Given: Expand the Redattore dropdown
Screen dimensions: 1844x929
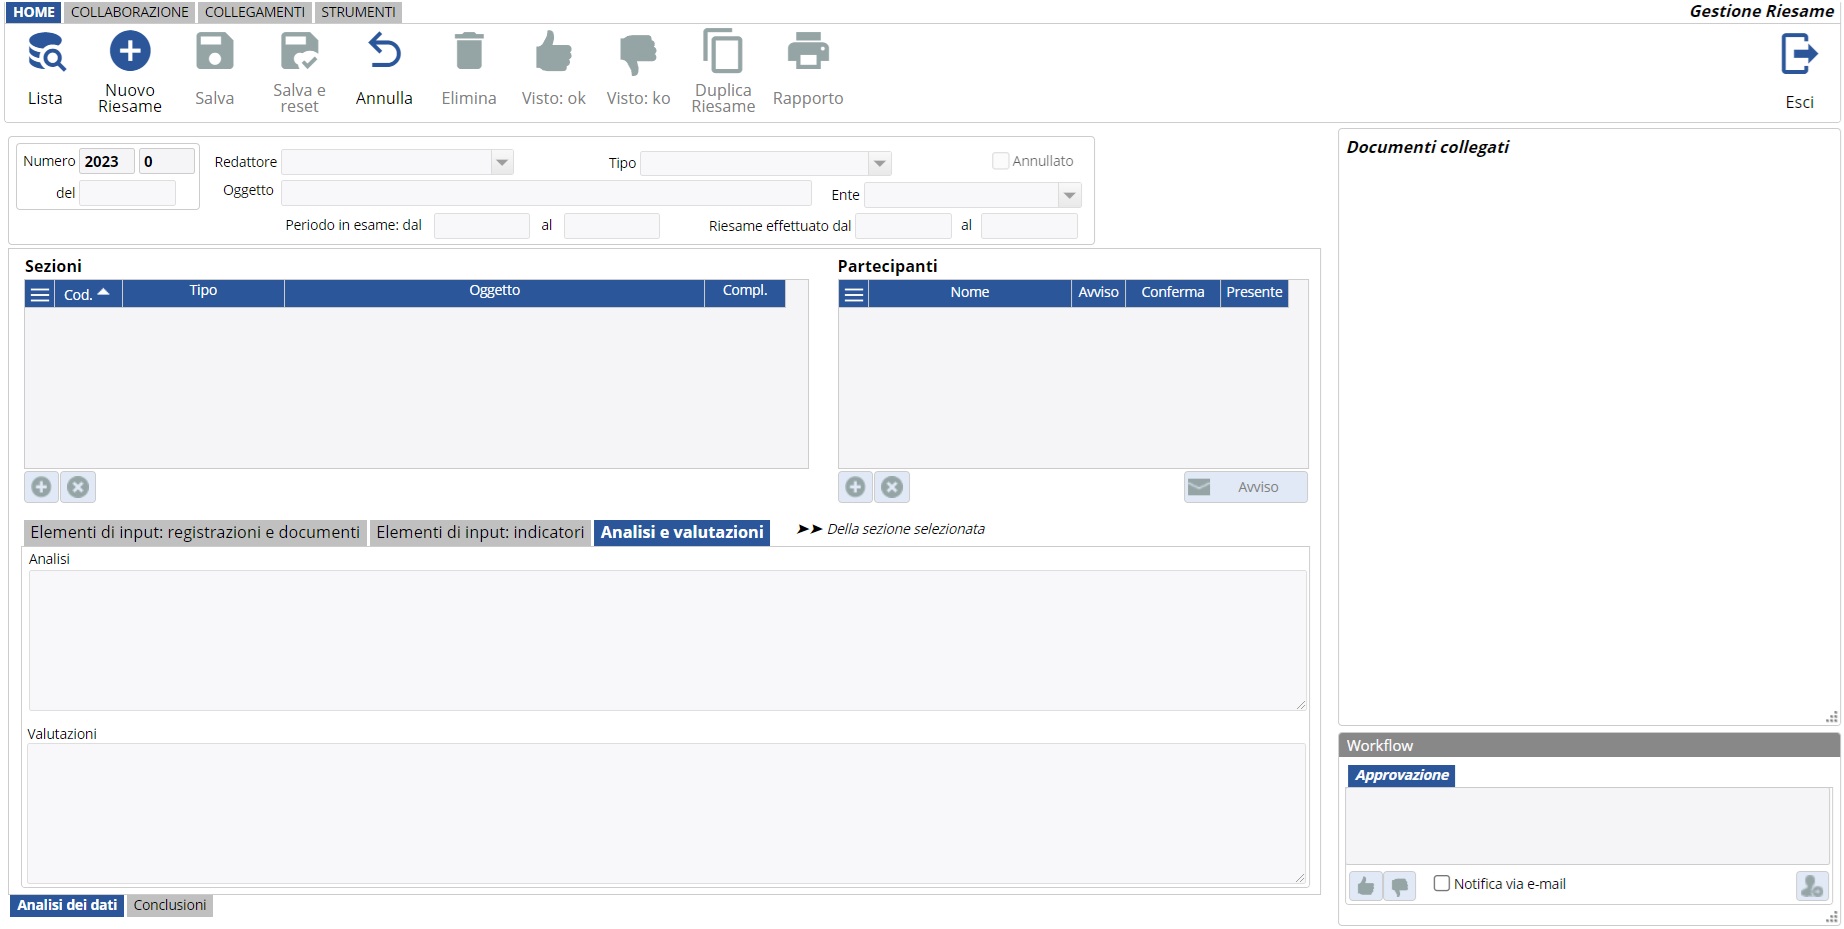Looking at the screenshot, I should pyautogui.click(x=502, y=162).
